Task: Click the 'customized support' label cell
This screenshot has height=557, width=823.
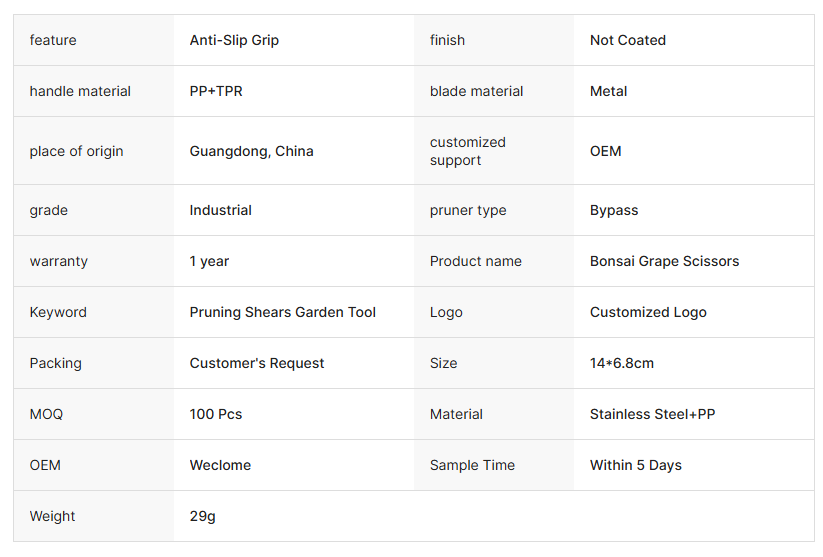Action: [468, 151]
